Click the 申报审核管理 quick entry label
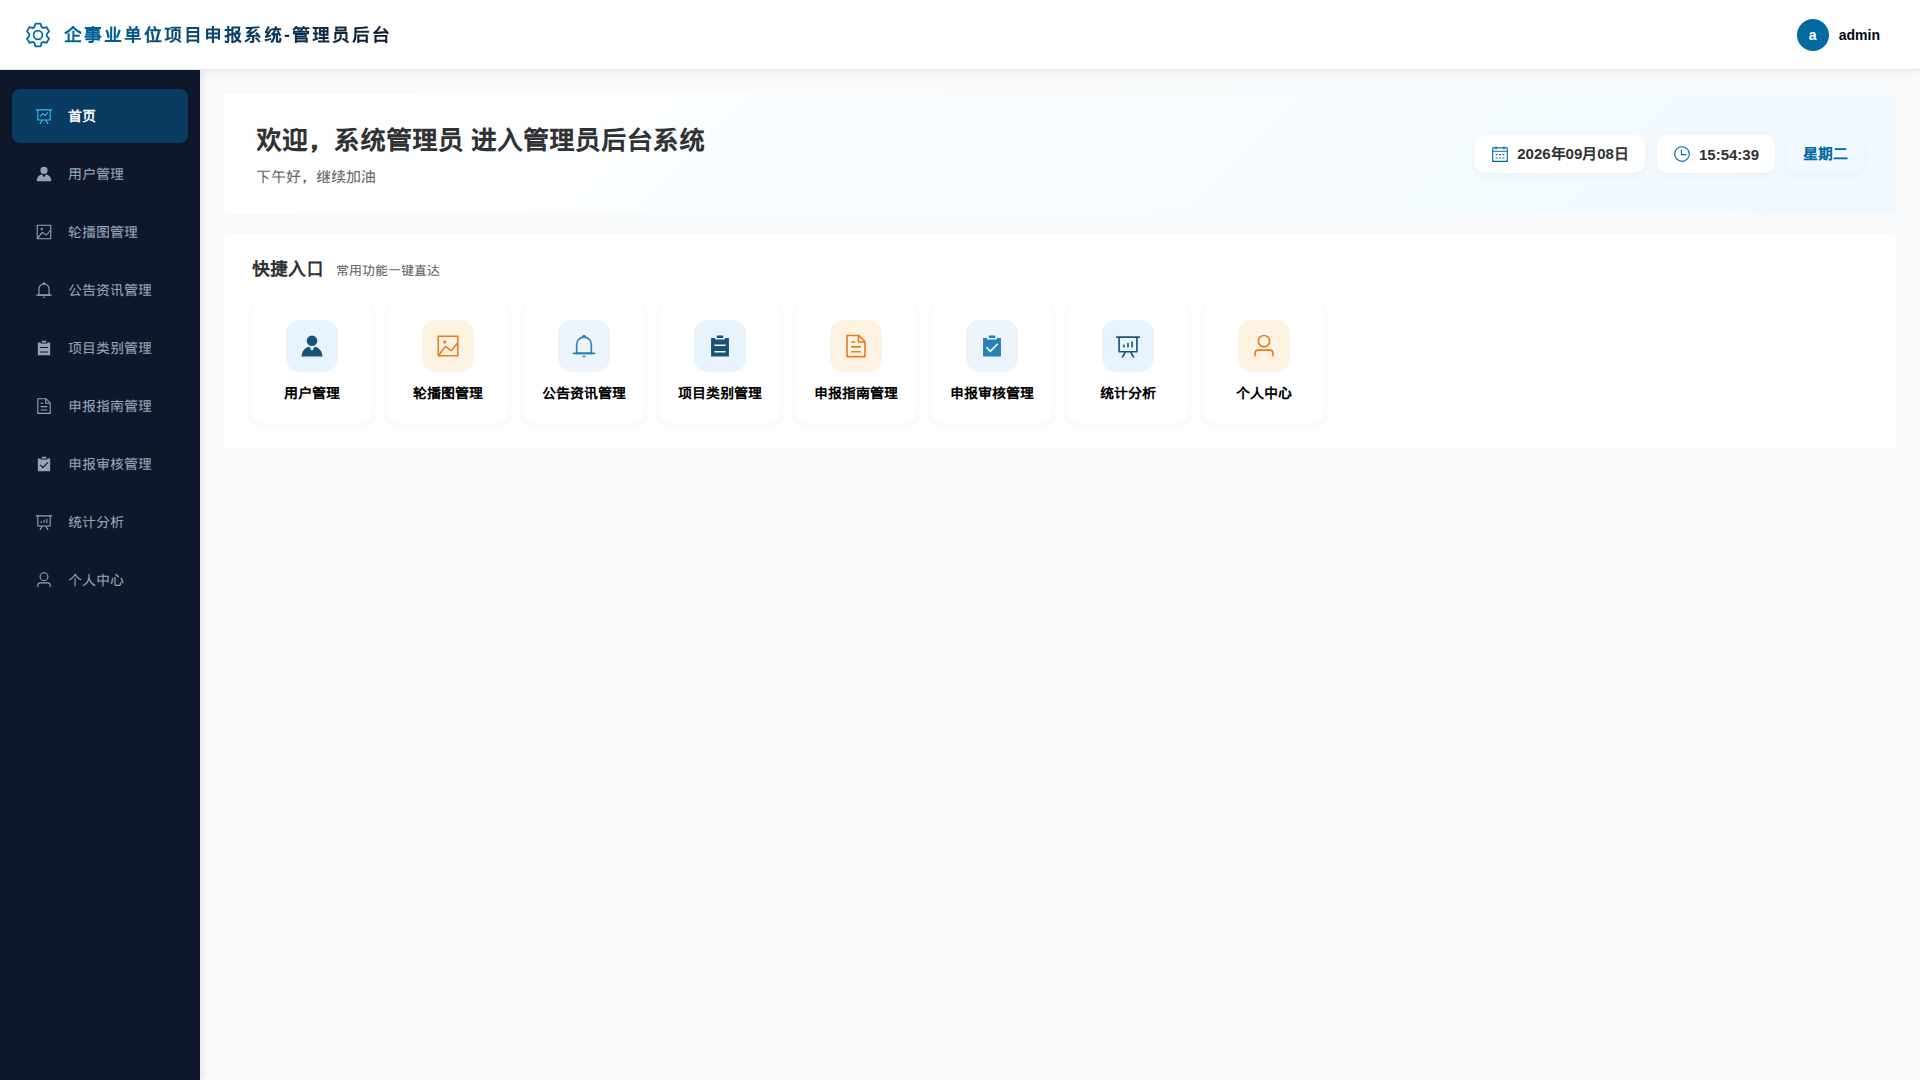This screenshot has width=1920, height=1080. tap(992, 393)
